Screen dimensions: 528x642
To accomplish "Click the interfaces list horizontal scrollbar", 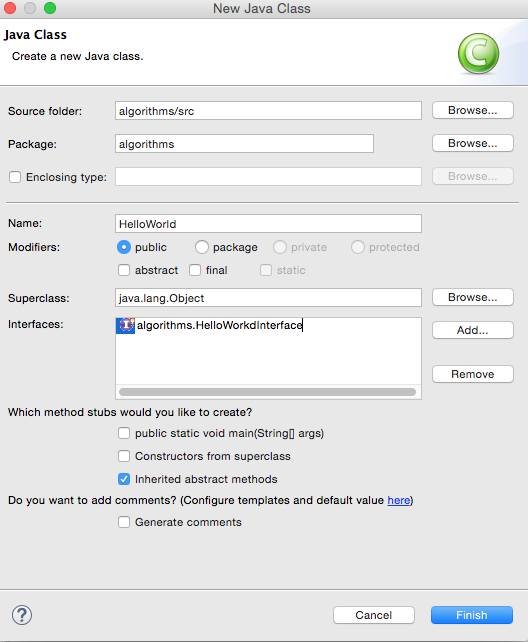I will coord(267,392).
